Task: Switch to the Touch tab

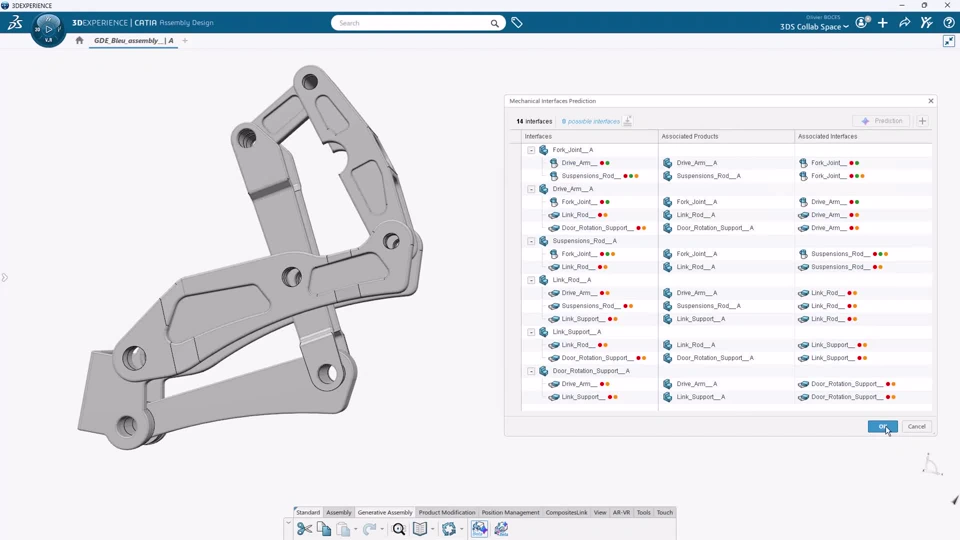Action: [664, 512]
